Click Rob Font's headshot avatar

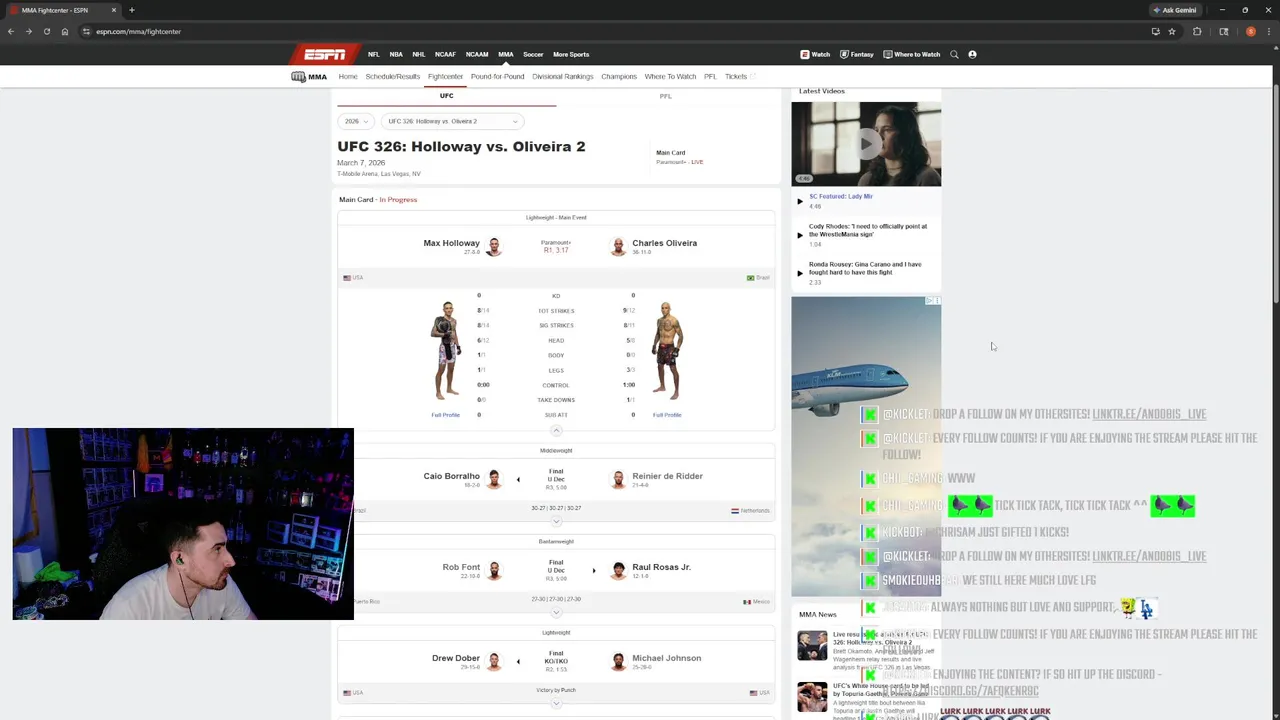pyautogui.click(x=493, y=570)
